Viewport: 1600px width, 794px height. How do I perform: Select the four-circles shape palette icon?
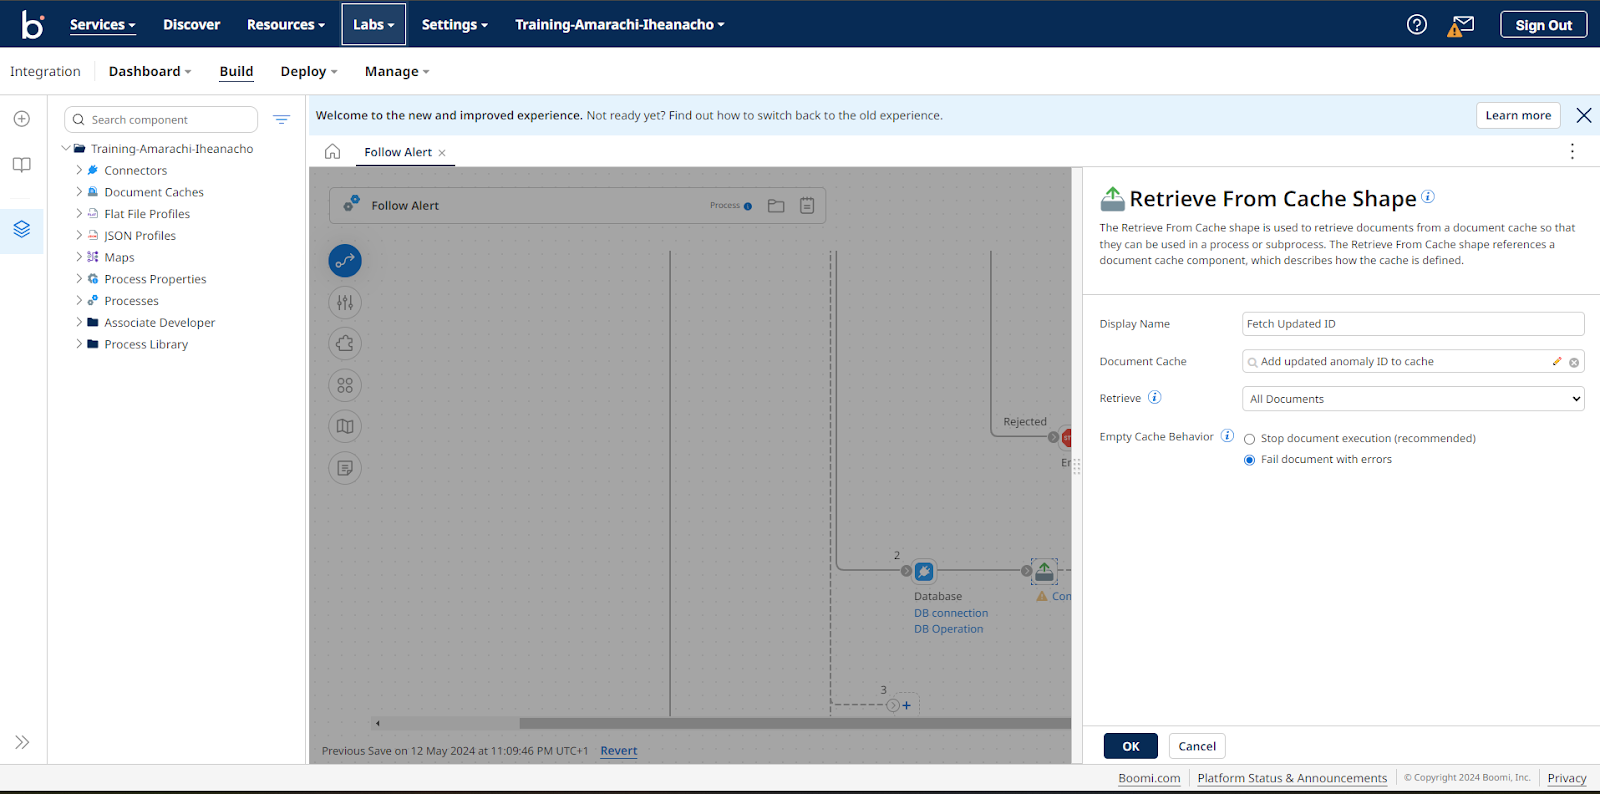[345, 385]
